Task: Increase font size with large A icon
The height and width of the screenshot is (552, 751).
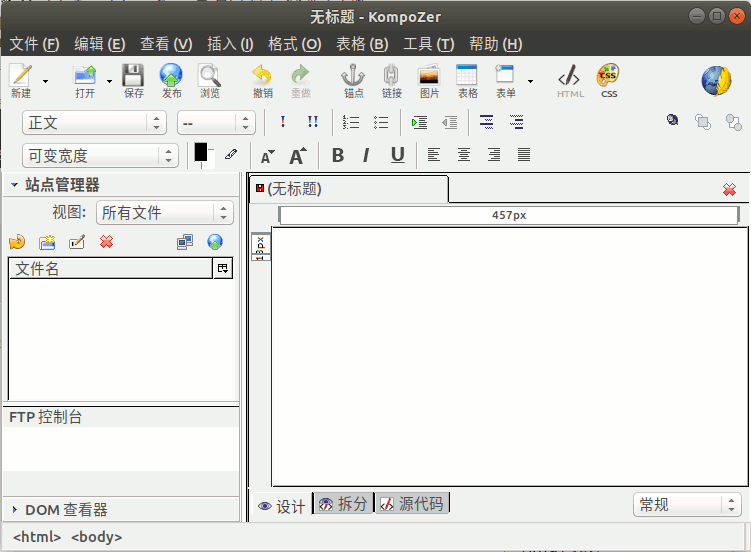Action: click(298, 156)
